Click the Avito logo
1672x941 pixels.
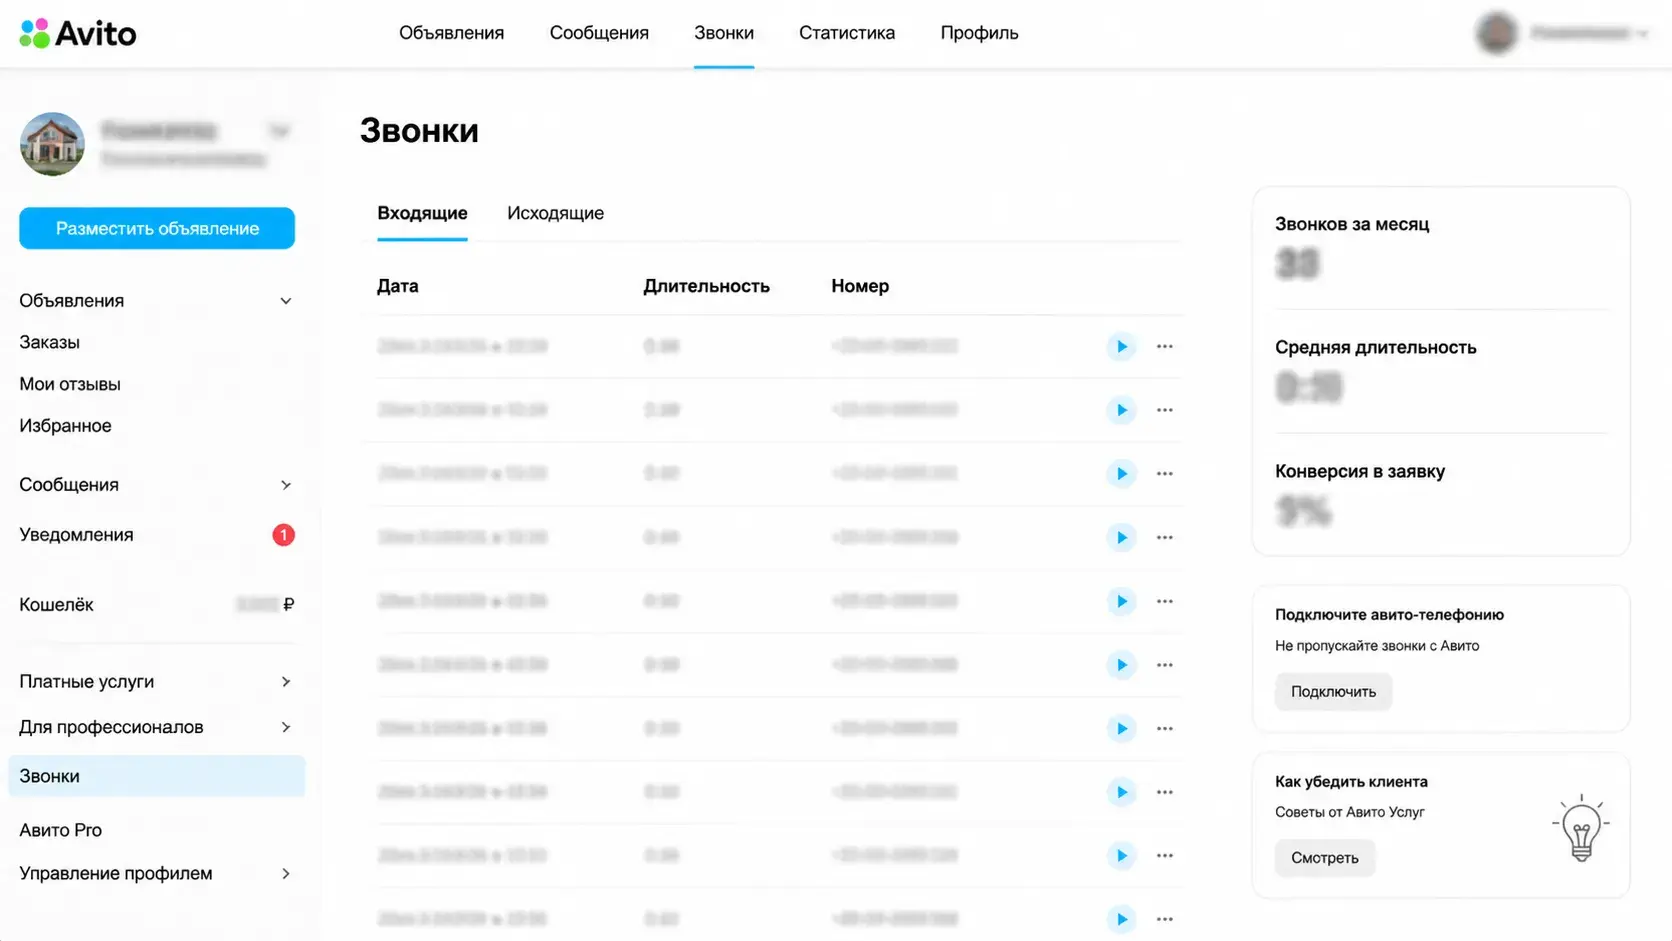(x=78, y=33)
